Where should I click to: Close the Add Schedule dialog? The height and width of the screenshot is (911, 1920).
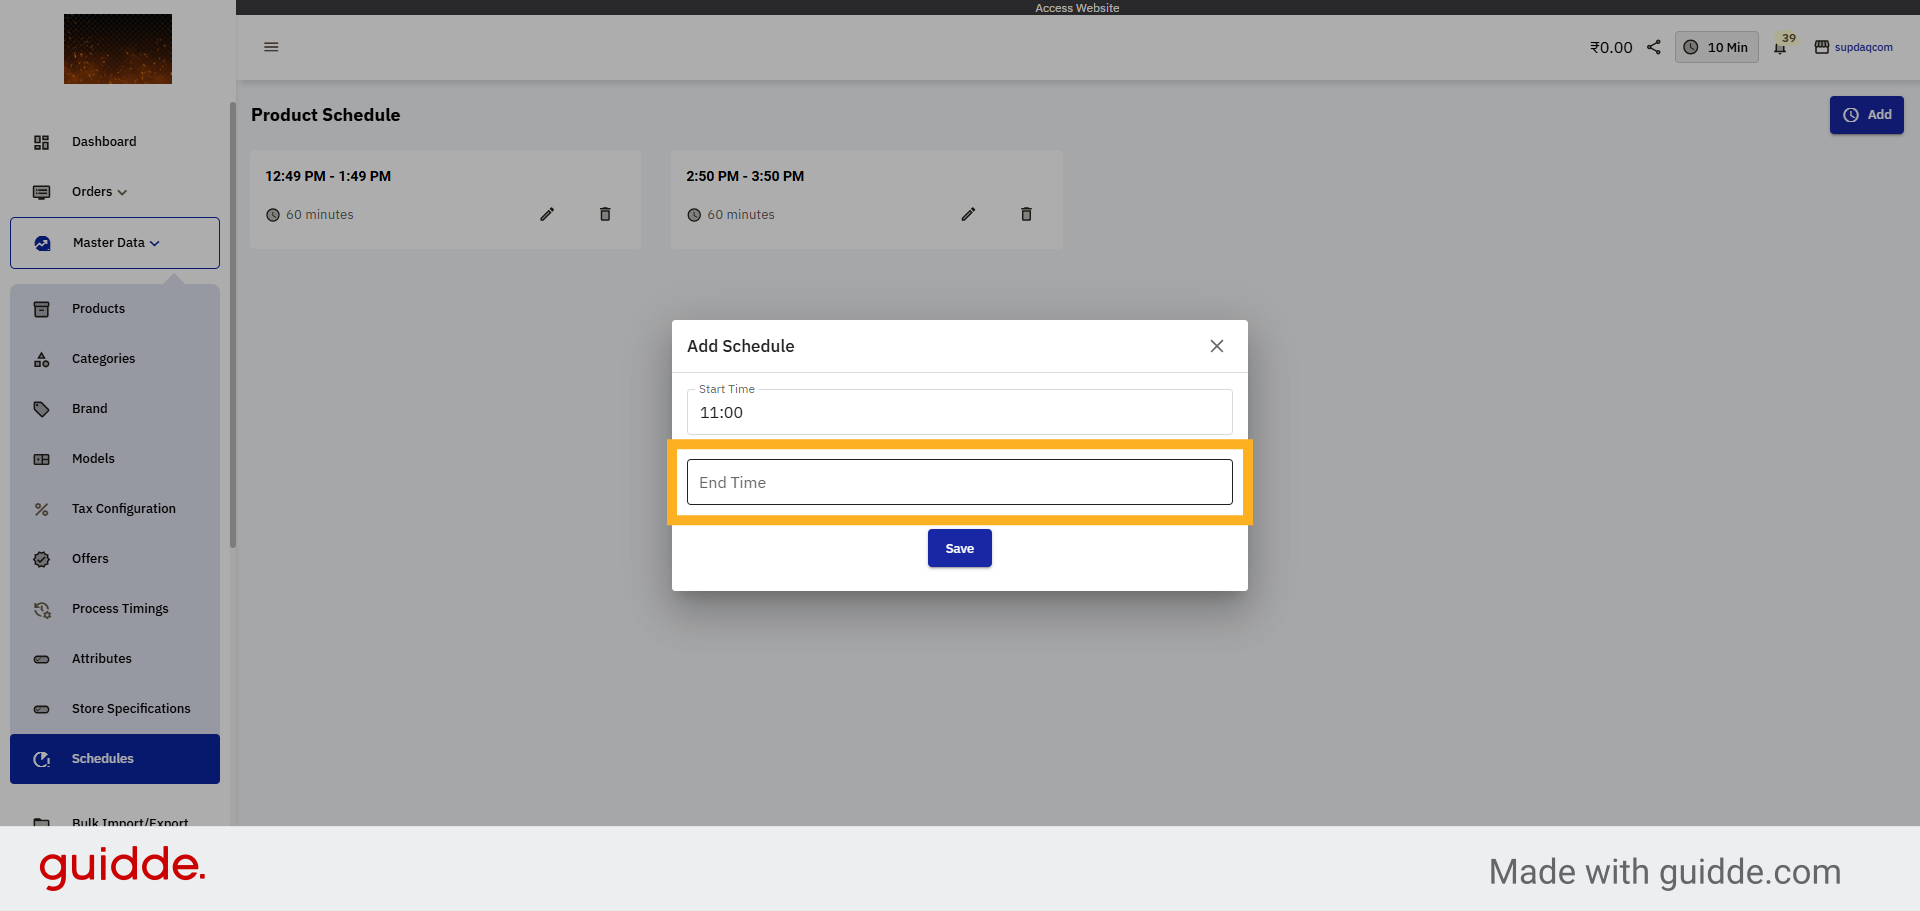click(x=1216, y=346)
